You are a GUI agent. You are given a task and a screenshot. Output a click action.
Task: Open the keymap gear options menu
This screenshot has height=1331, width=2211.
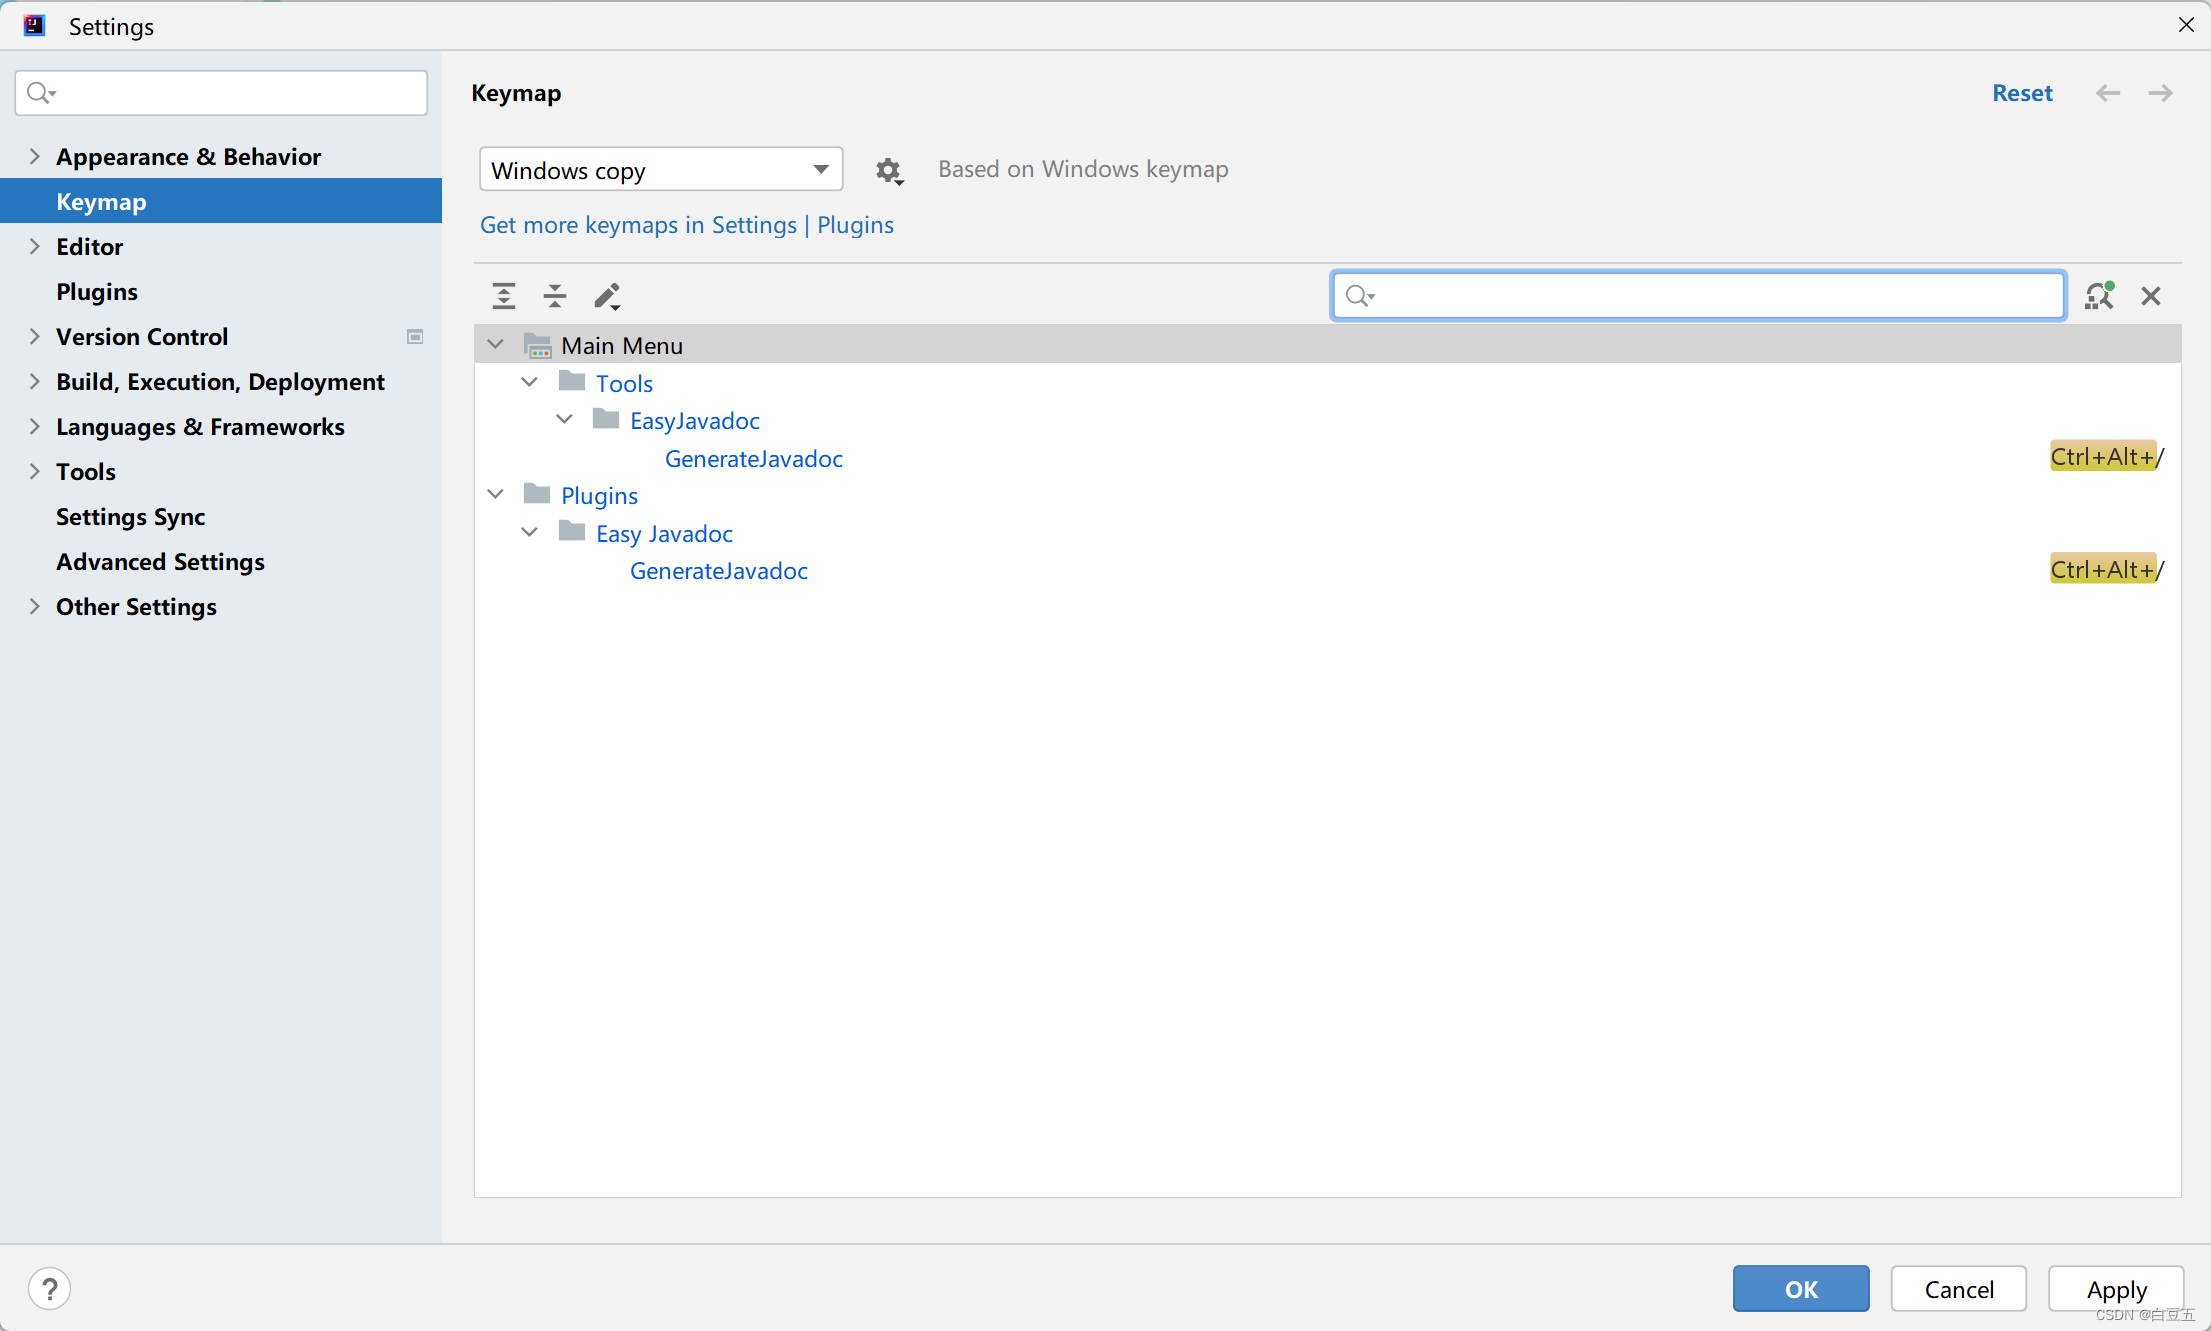click(889, 171)
